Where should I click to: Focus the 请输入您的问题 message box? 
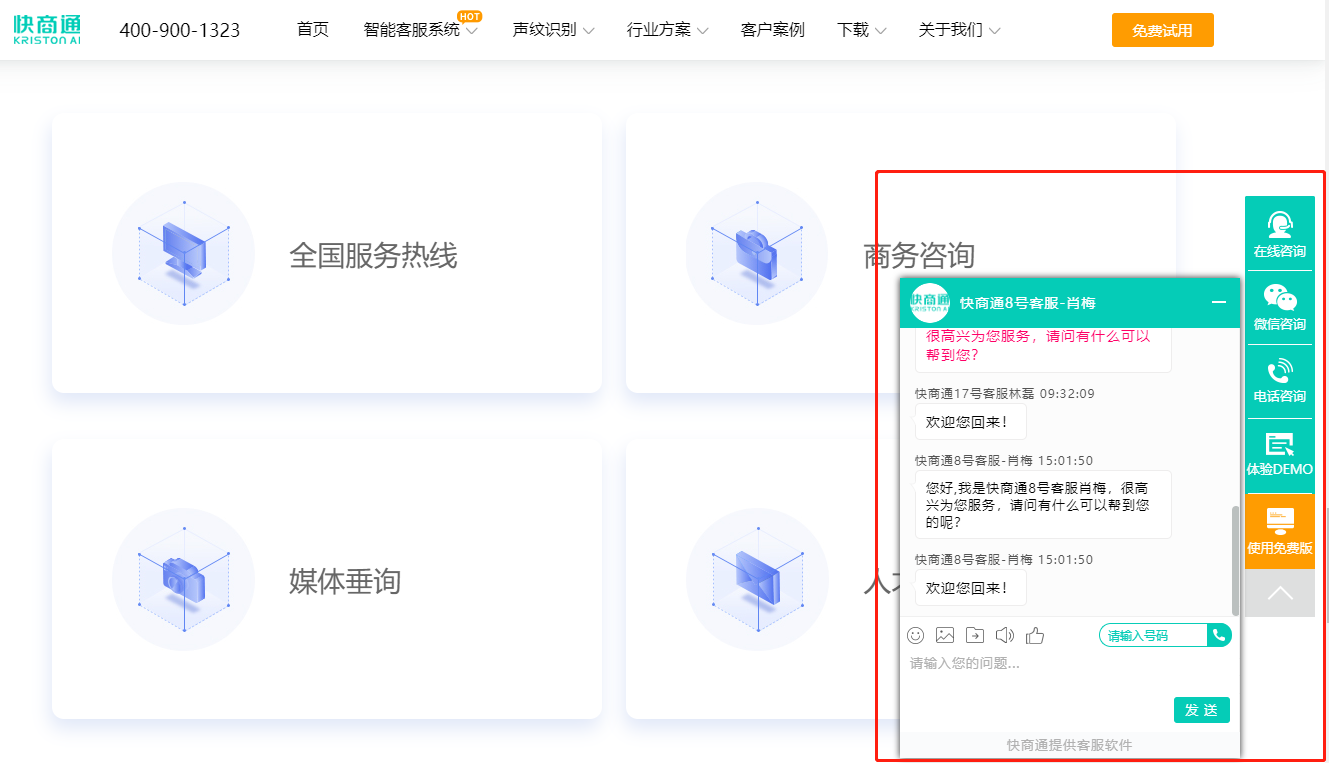pos(1069,672)
